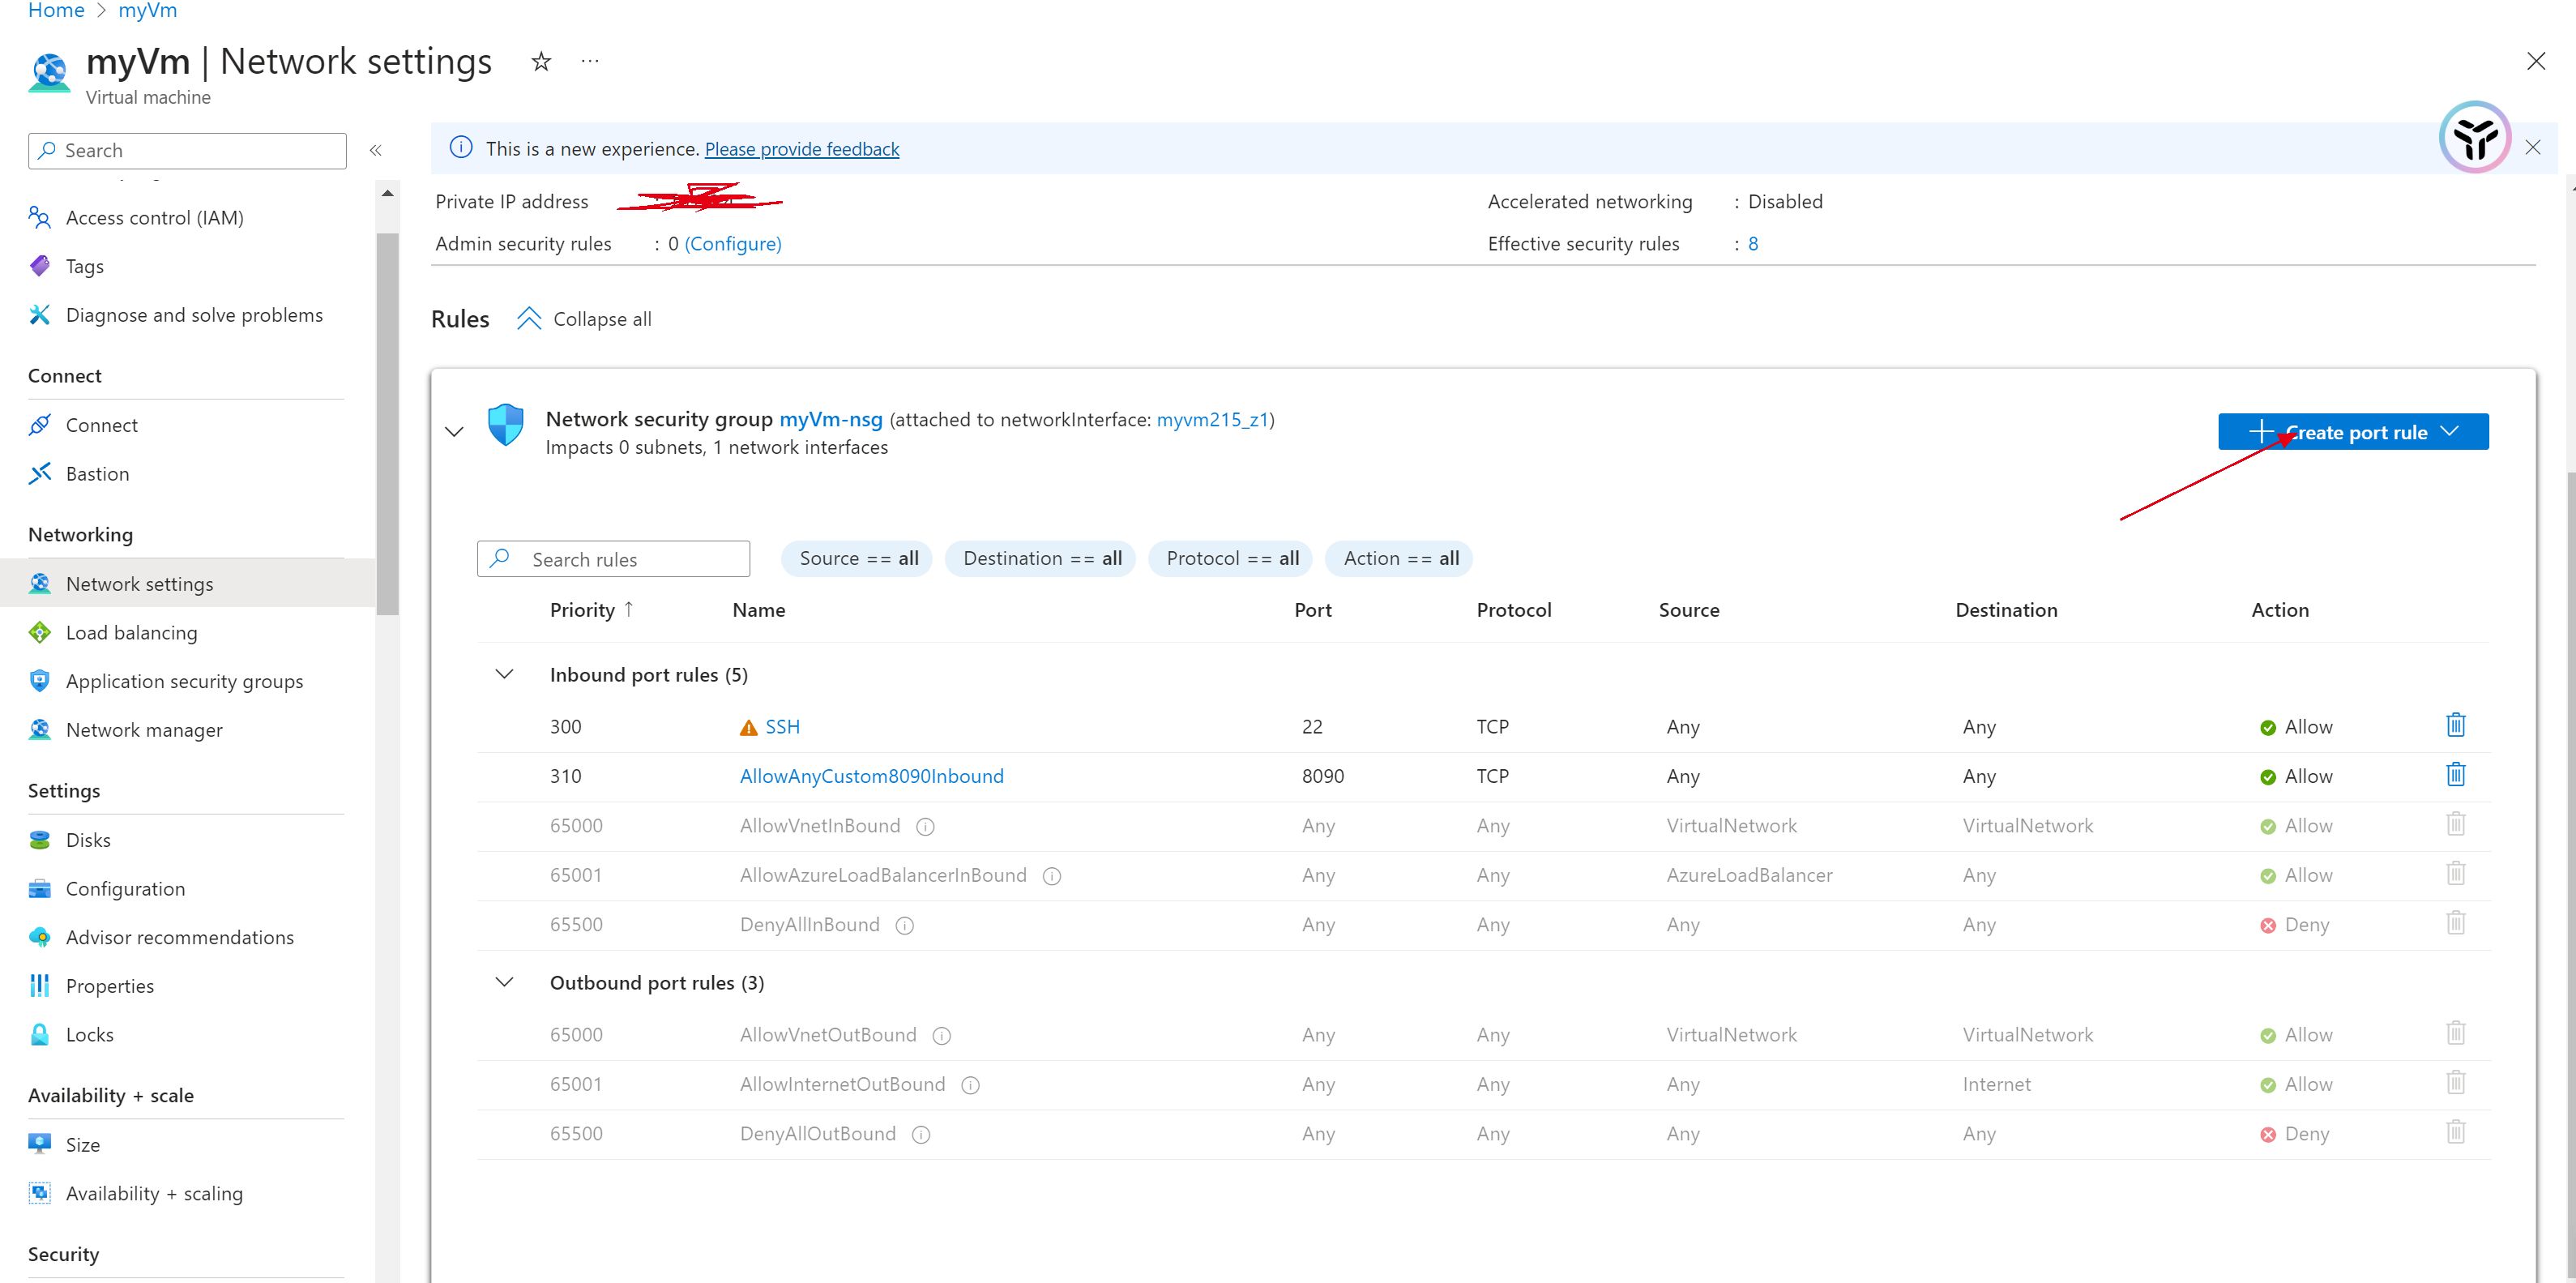
Task: Show info for AllowVnetInBound rule
Action: (x=926, y=826)
